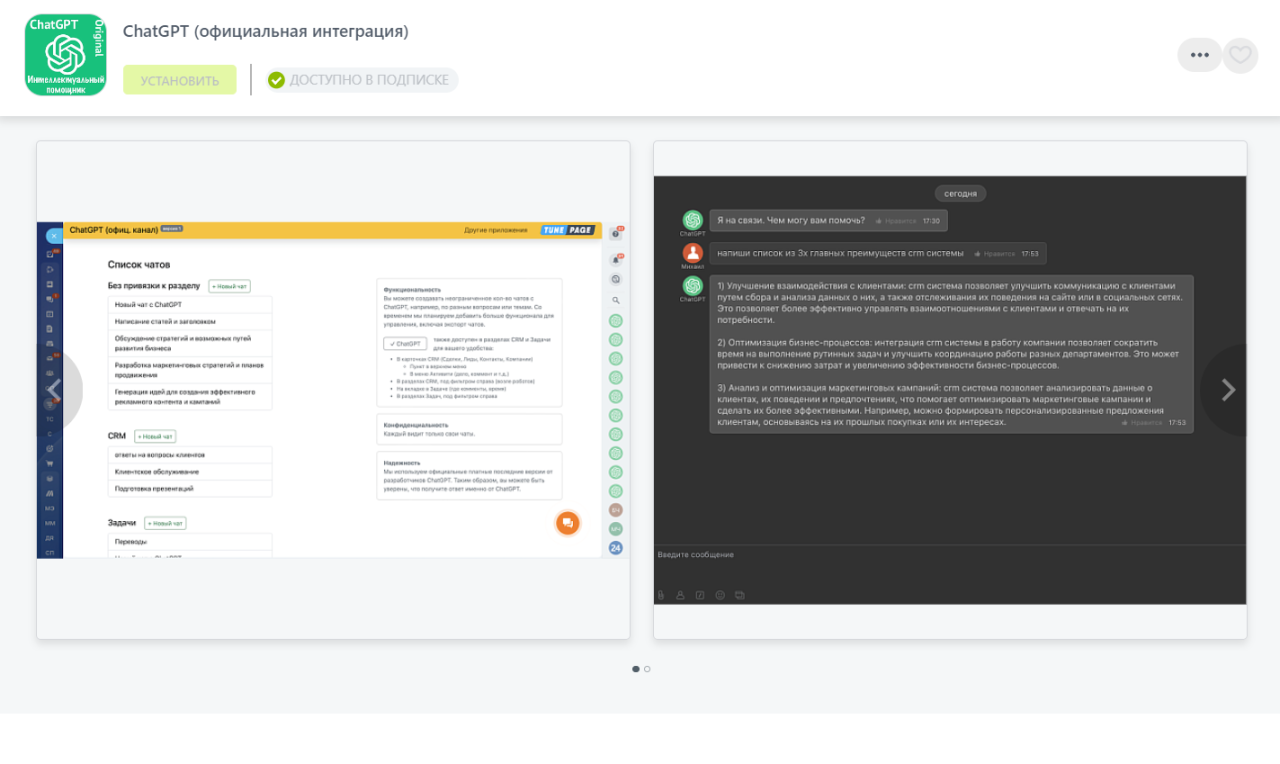
Task: Click the Переводы chat row
Action: pyautogui.click(x=190, y=541)
